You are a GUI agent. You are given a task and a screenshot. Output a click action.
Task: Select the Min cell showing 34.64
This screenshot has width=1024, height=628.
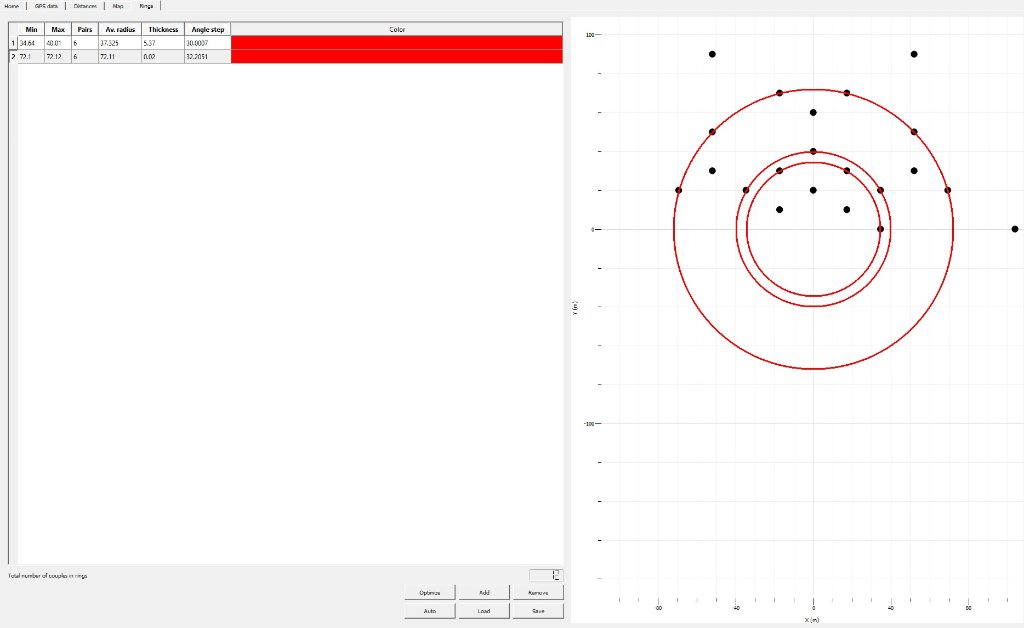[x=32, y=43]
